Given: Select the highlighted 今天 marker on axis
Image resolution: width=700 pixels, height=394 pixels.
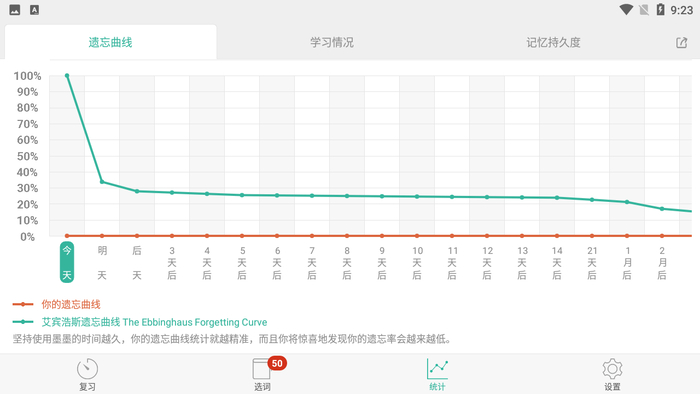Looking at the screenshot, I should pyautogui.click(x=67, y=262).
